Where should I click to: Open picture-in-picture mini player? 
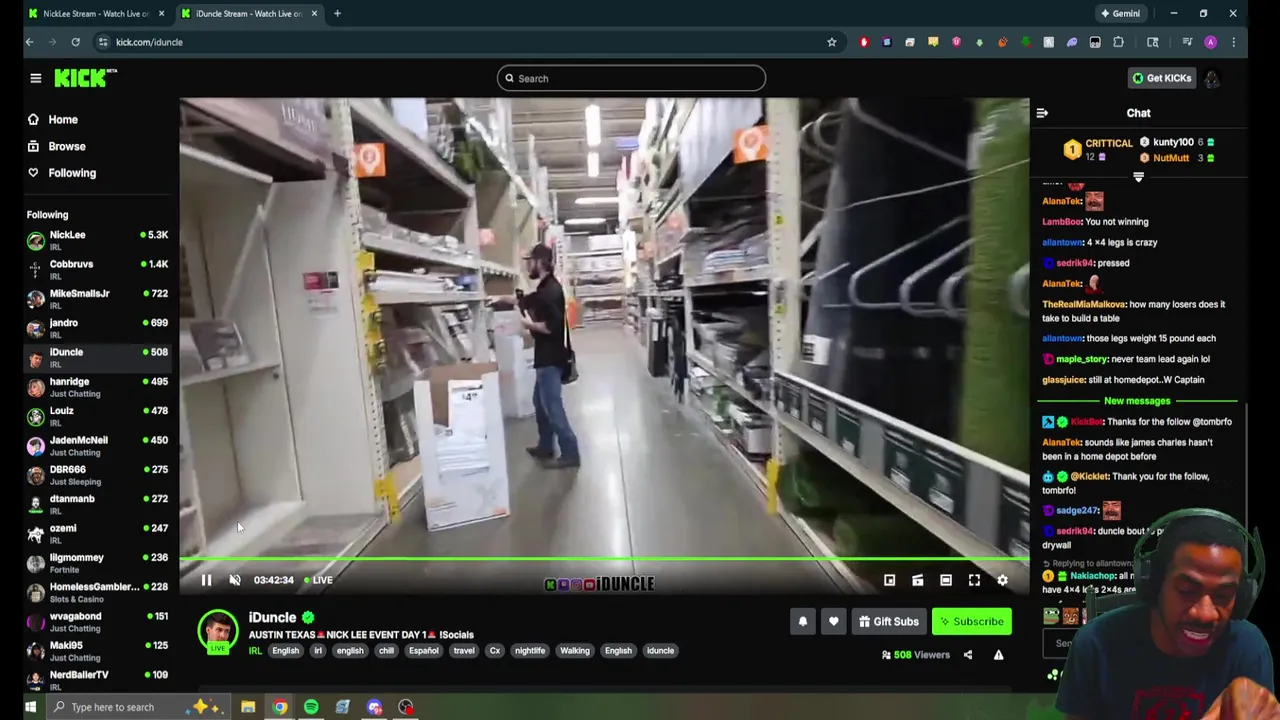pos(889,580)
